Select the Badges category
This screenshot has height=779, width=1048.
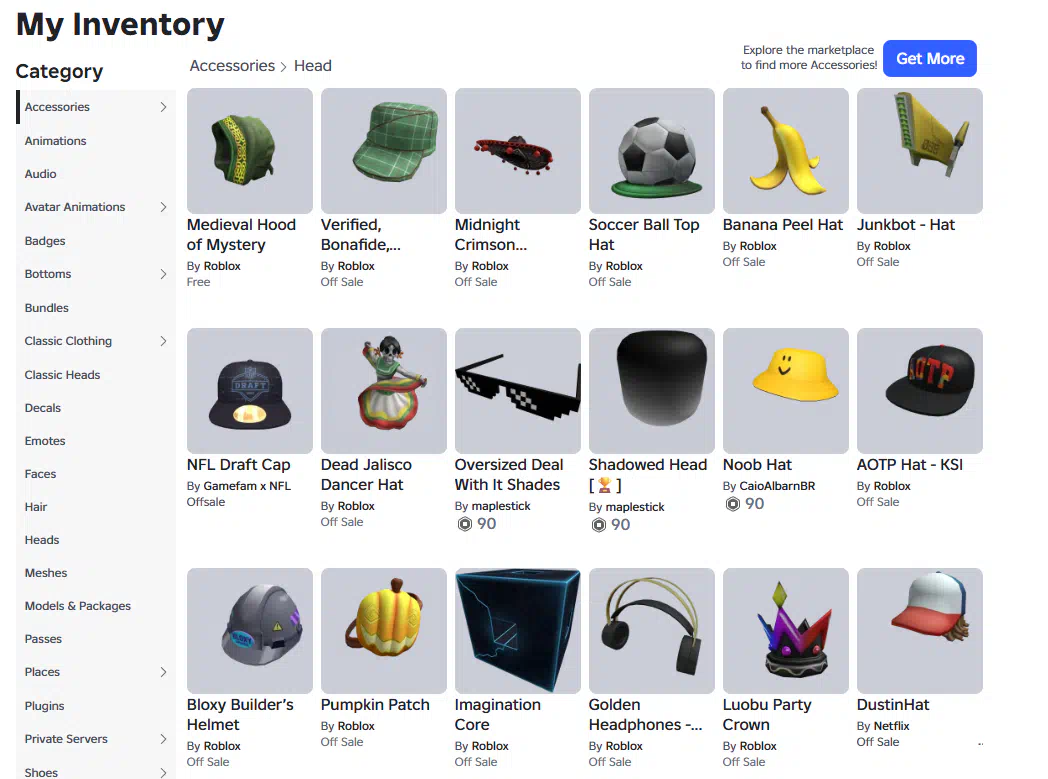coord(45,241)
